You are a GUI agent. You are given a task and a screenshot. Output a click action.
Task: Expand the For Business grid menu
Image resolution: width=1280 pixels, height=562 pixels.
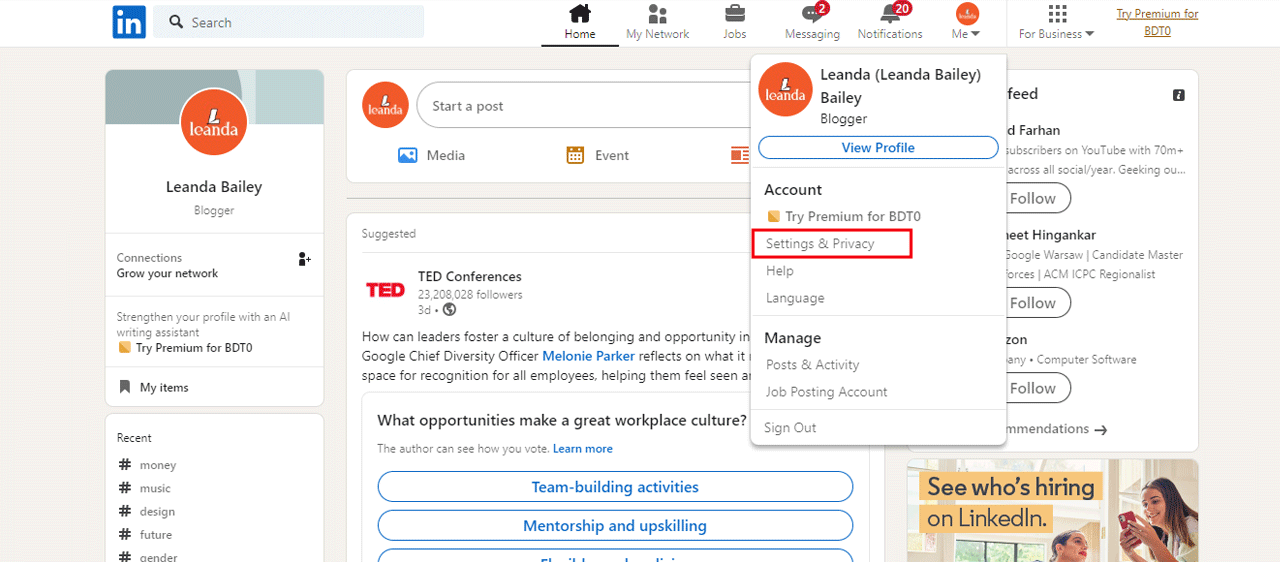[x=1056, y=23]
